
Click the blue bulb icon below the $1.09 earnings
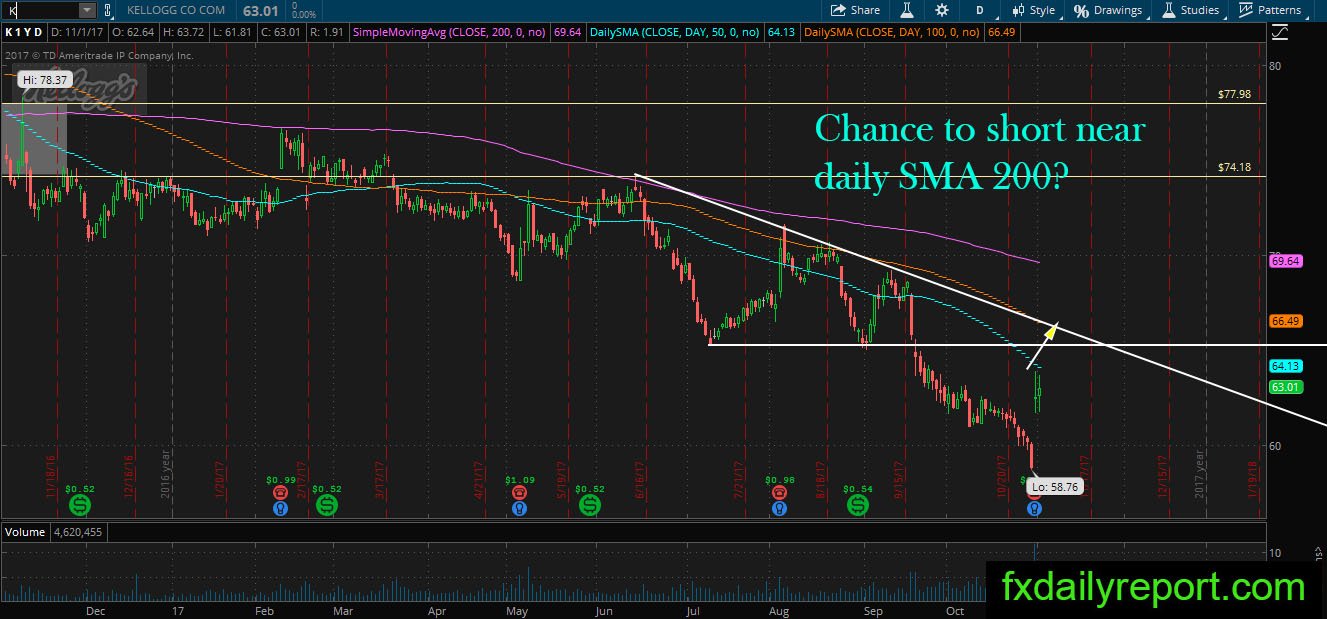519,508
